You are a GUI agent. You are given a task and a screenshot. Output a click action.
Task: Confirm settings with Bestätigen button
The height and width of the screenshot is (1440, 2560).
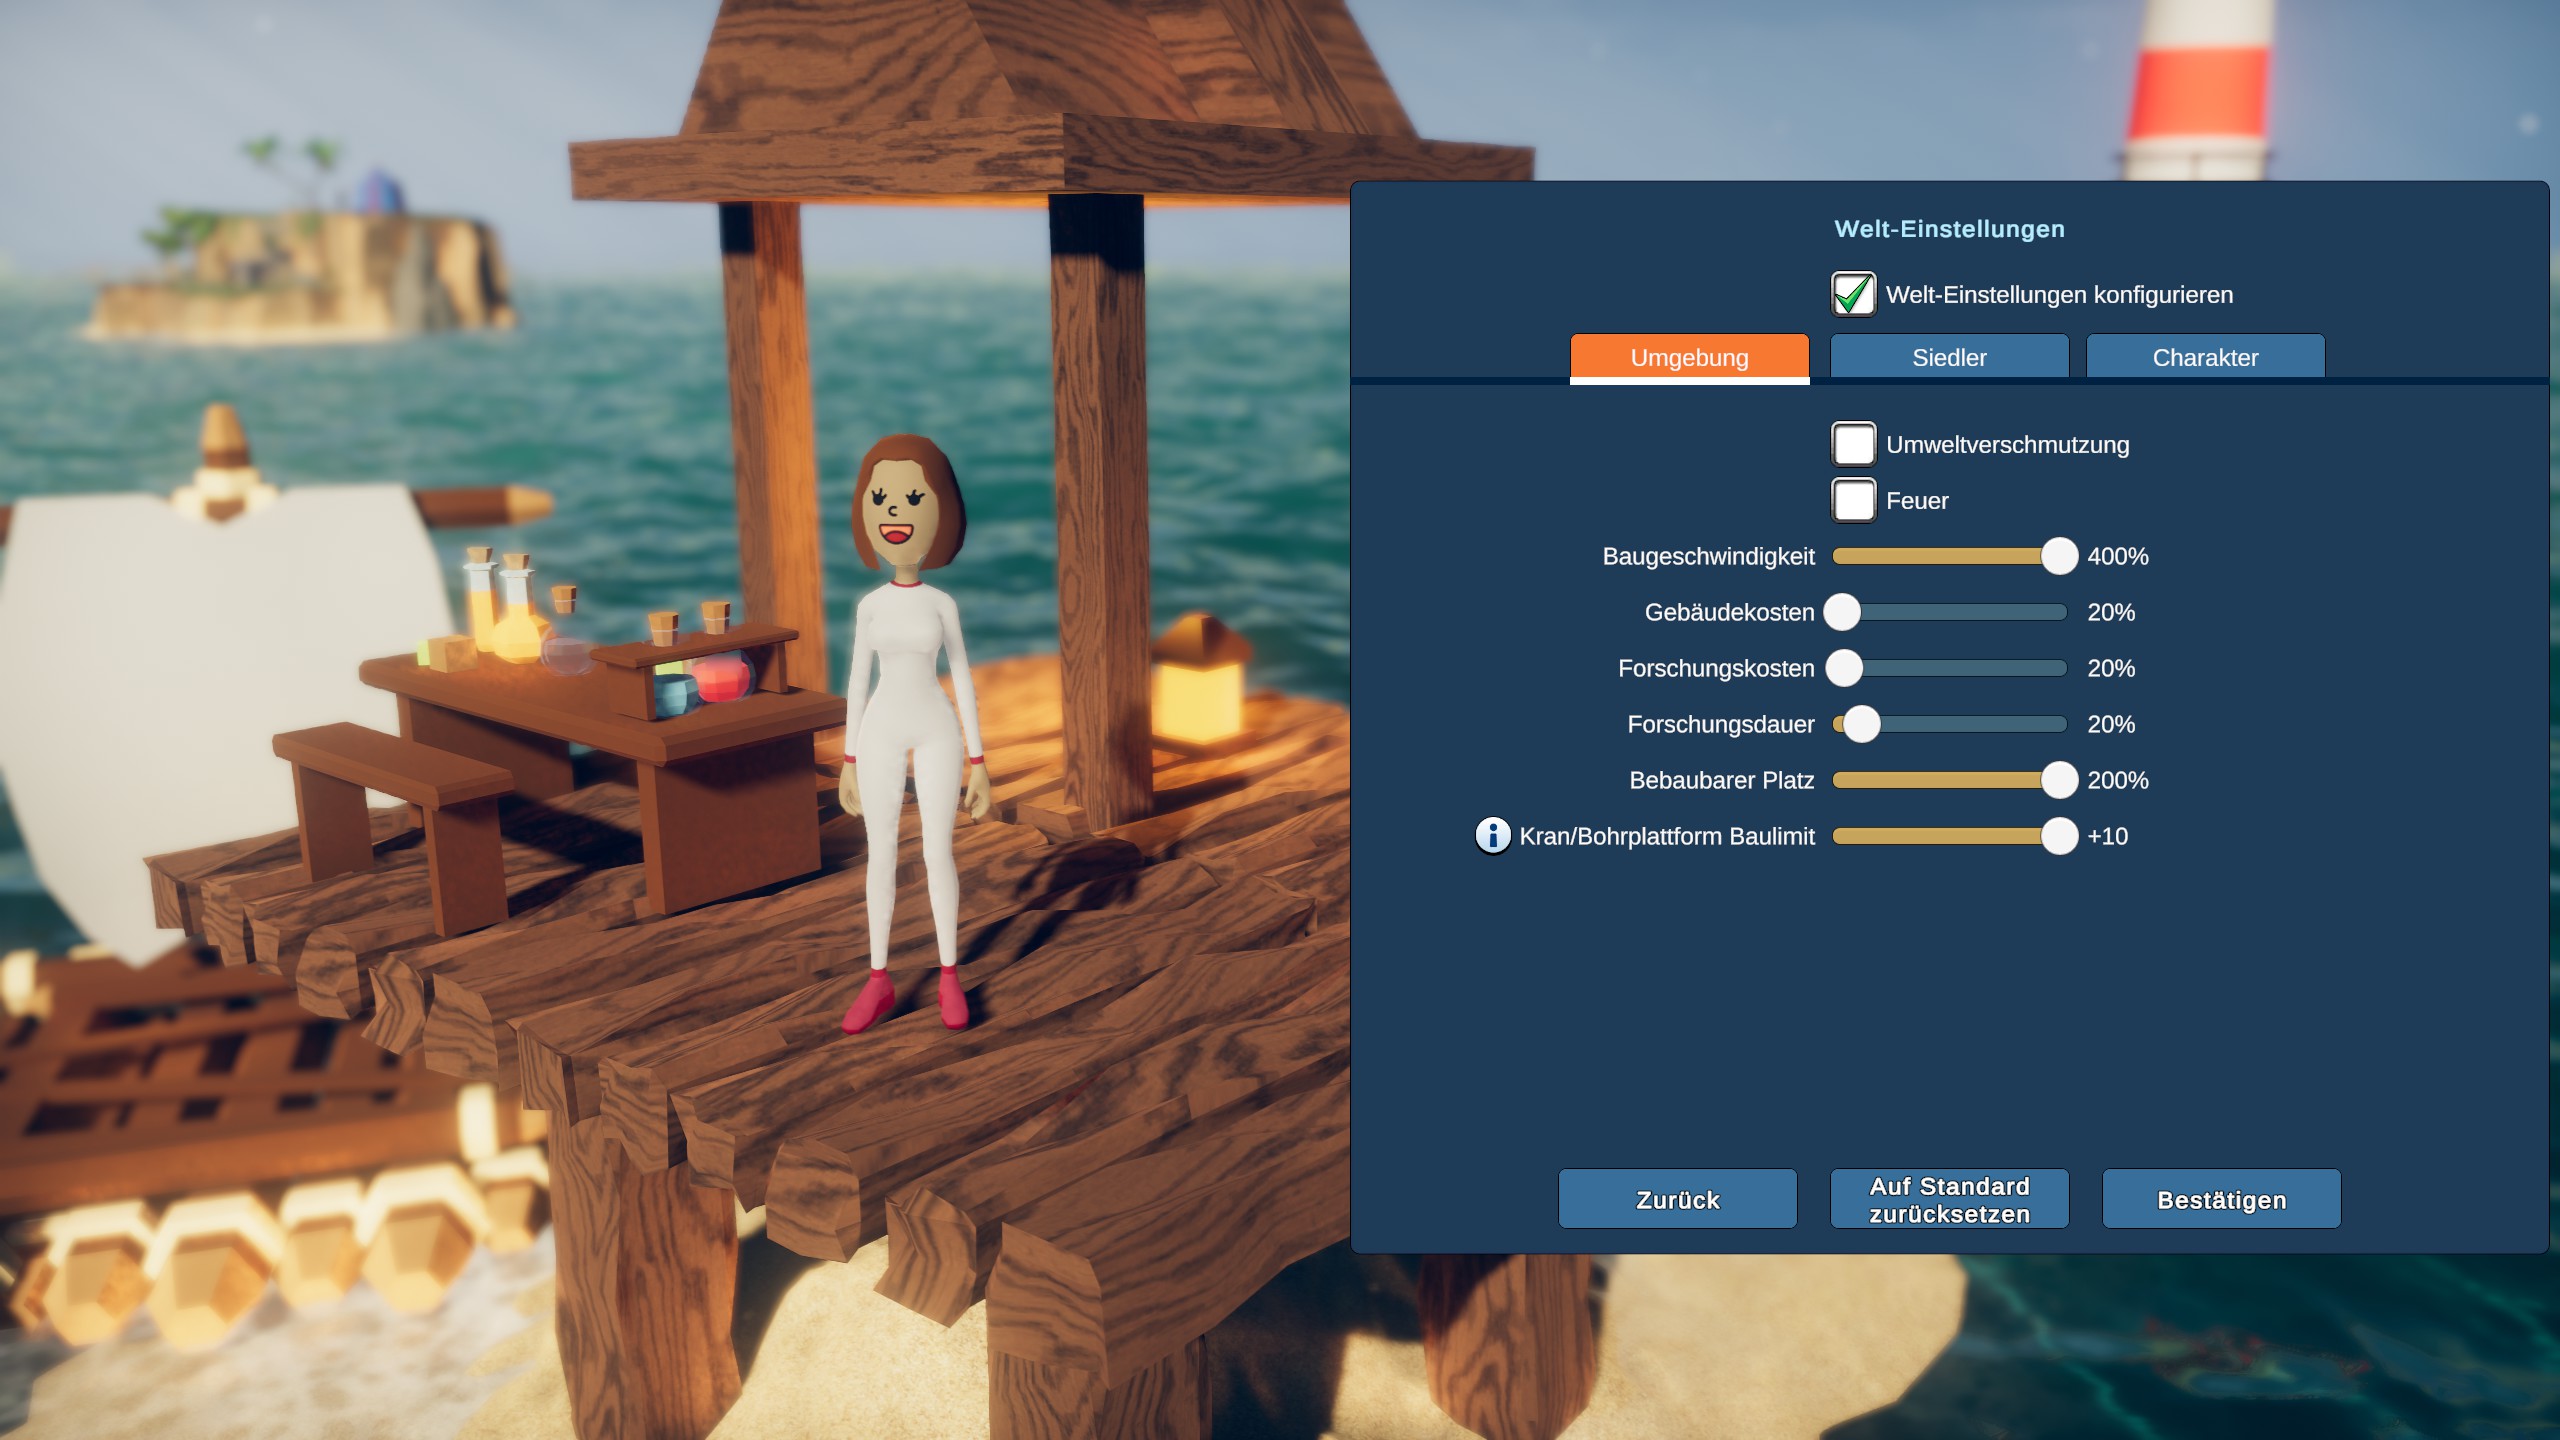(x=2220, y=1199)
